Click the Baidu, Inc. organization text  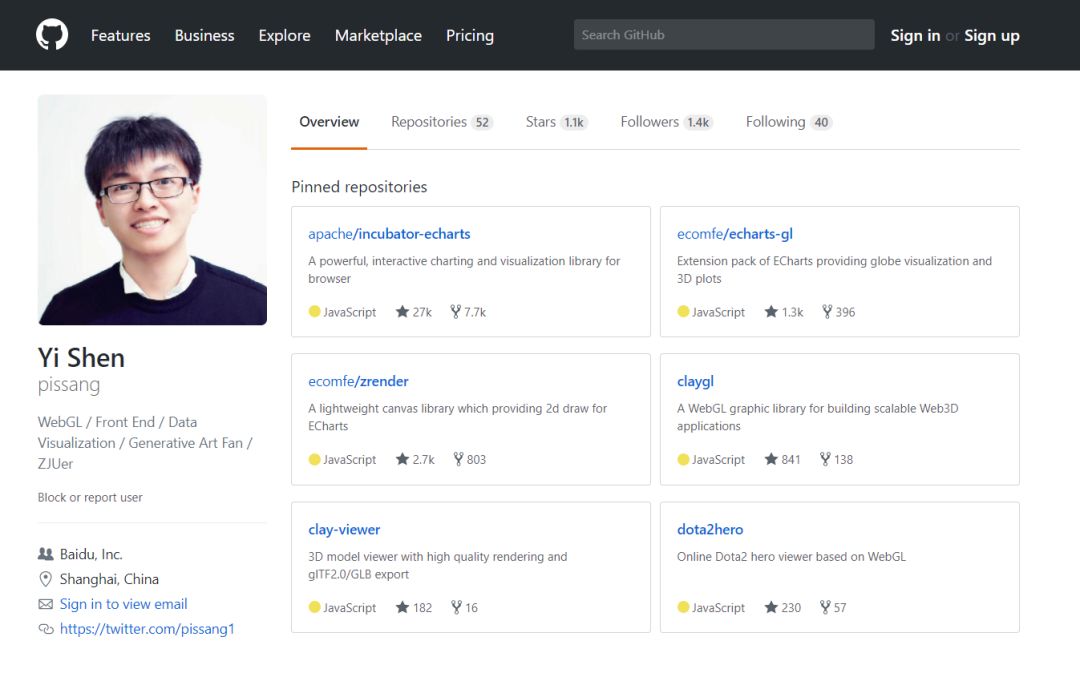click(91, 554)
